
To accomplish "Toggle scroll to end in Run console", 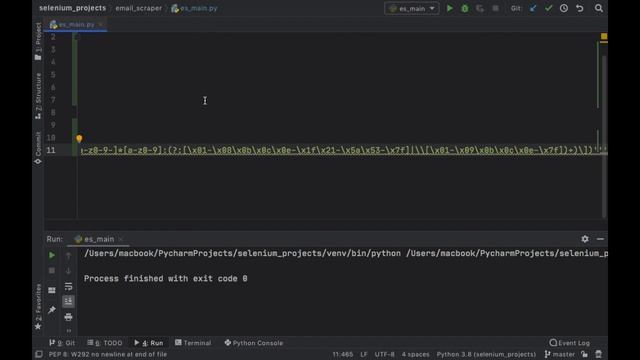I will tap(68, 301).
